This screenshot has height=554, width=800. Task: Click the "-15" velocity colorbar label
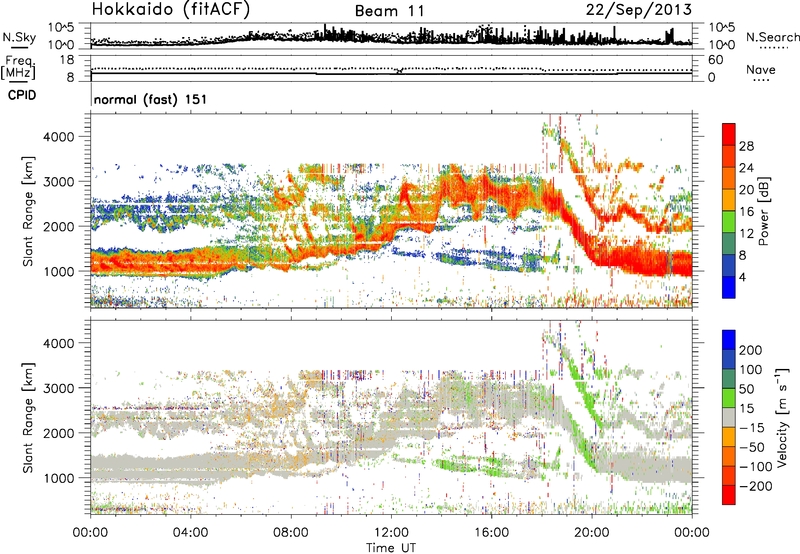752,427
